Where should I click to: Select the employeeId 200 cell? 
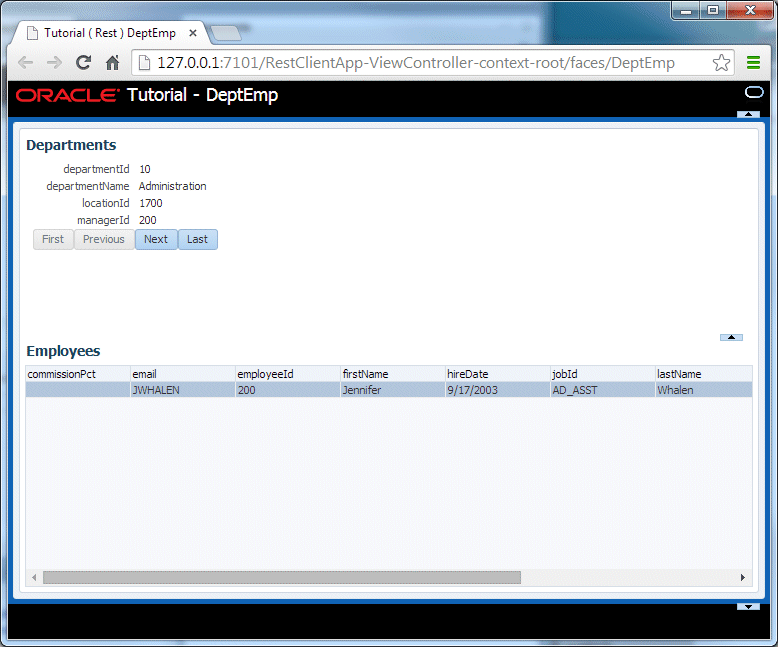(x=288, y=390)
